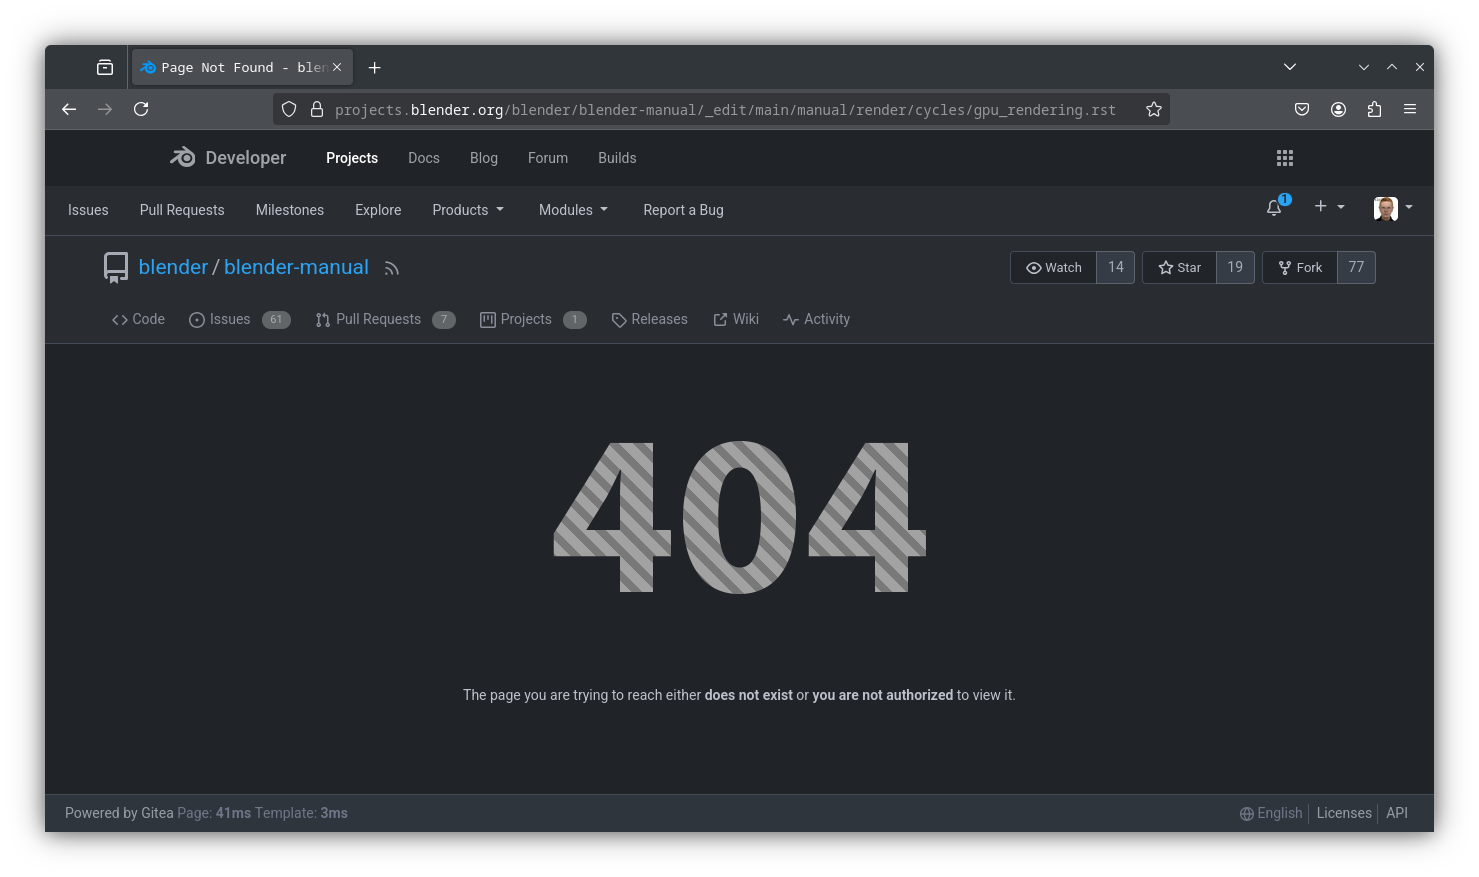Fork the blender-manual repository
Screen dimensions: 1479x877
[x=1300, y=267]
